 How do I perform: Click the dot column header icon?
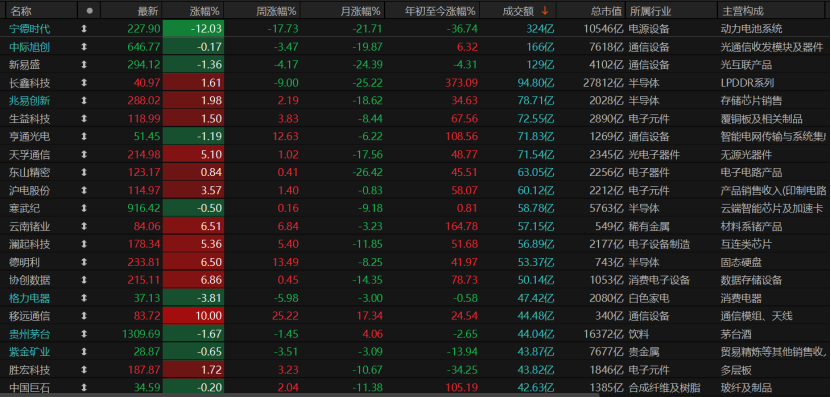tap(89, 10)
